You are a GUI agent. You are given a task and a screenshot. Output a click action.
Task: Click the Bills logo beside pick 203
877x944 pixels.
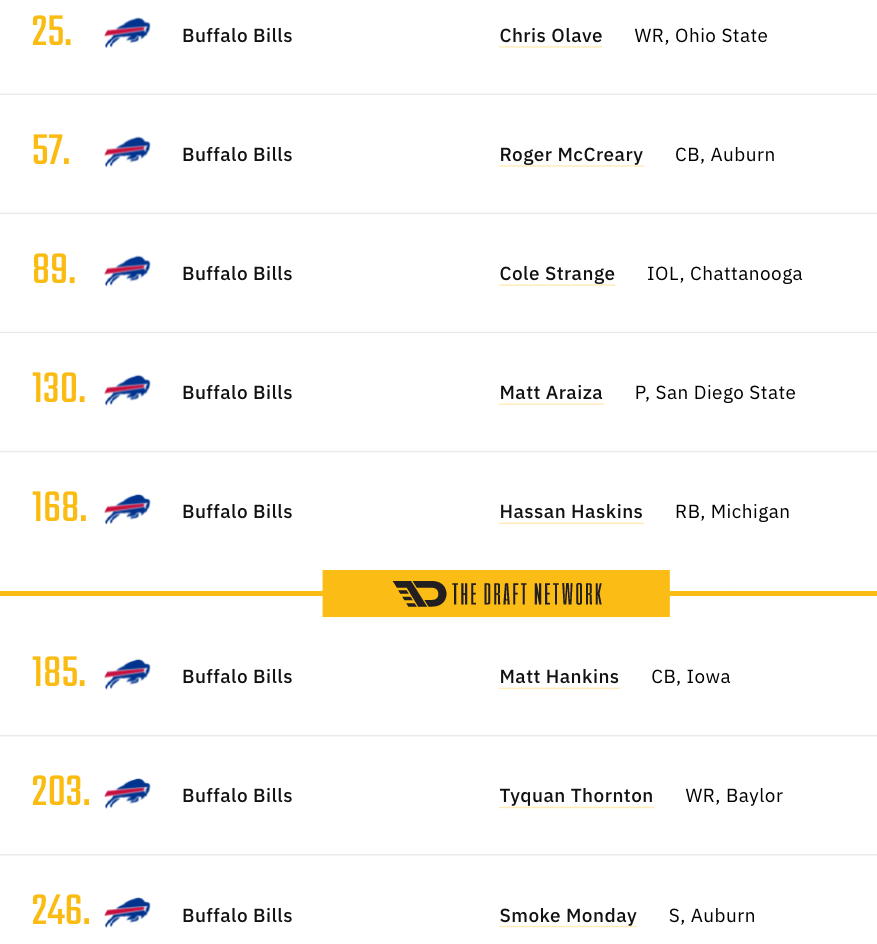(127, 793)
